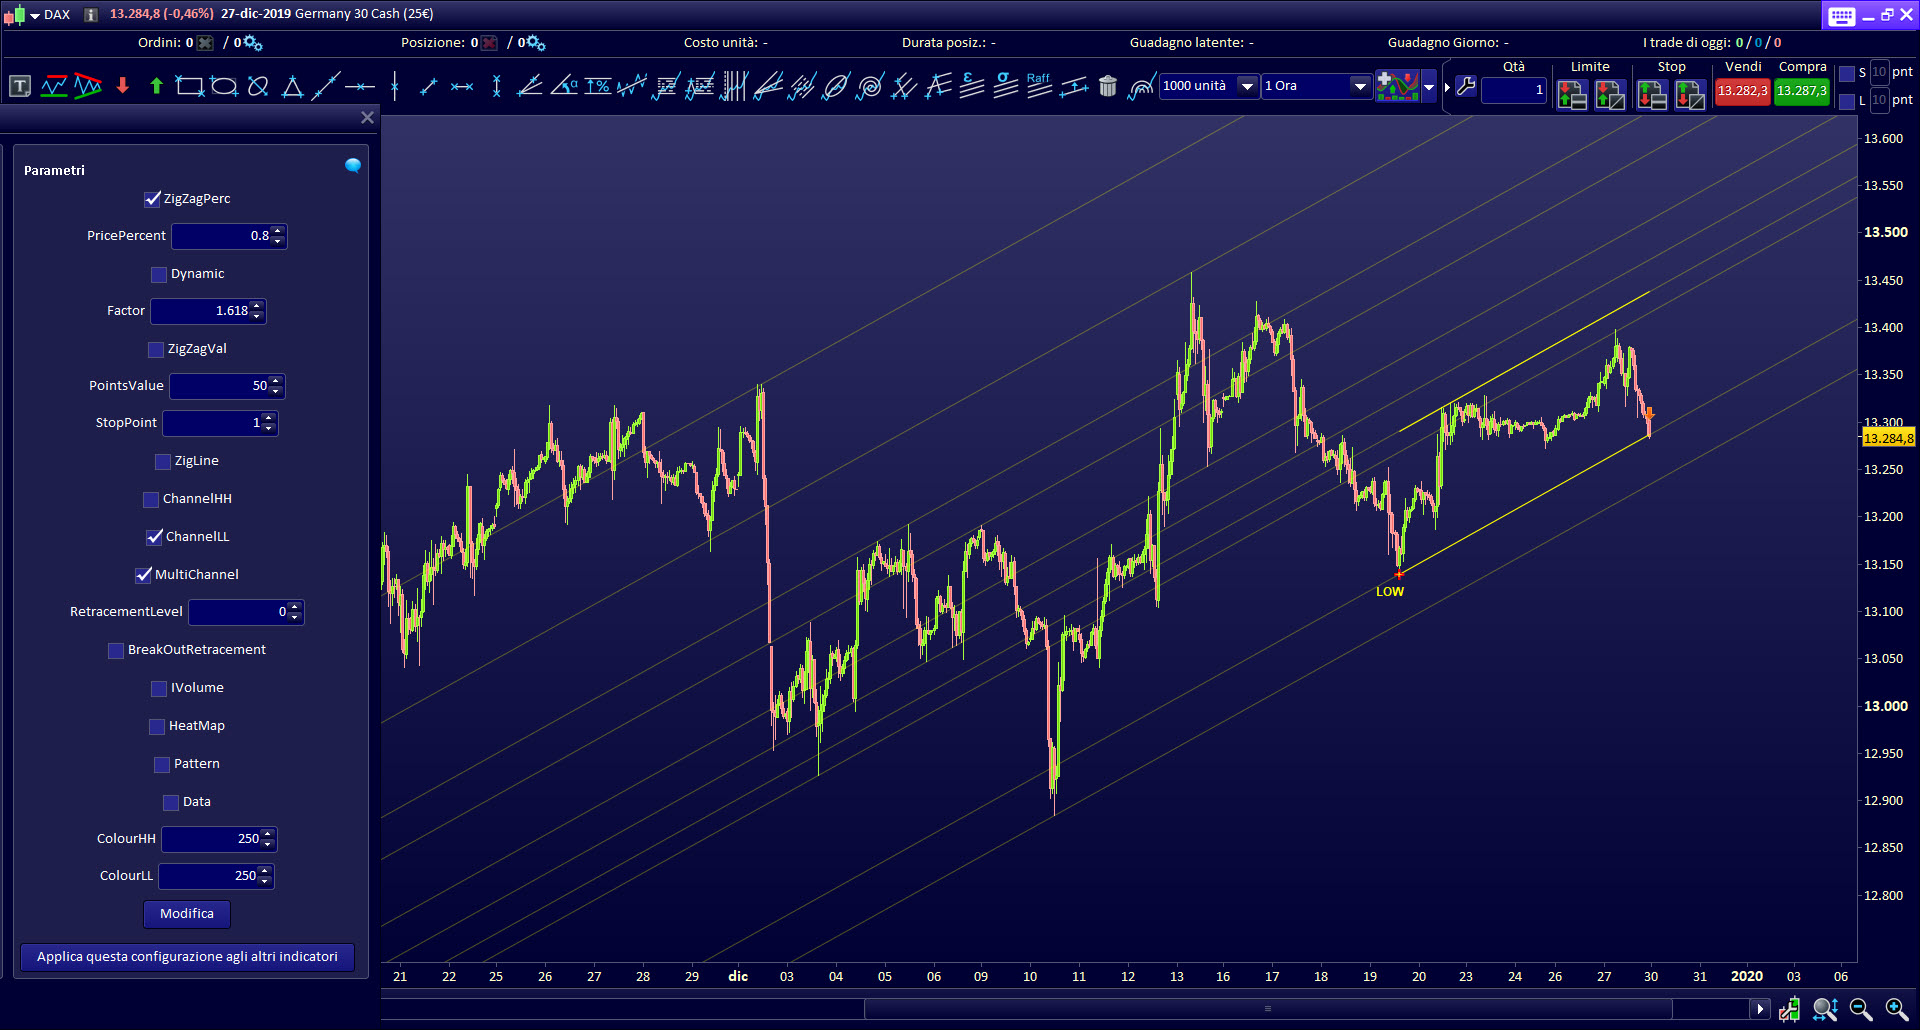Click the zoom out magnifier icon

tap(1861, 1009)
